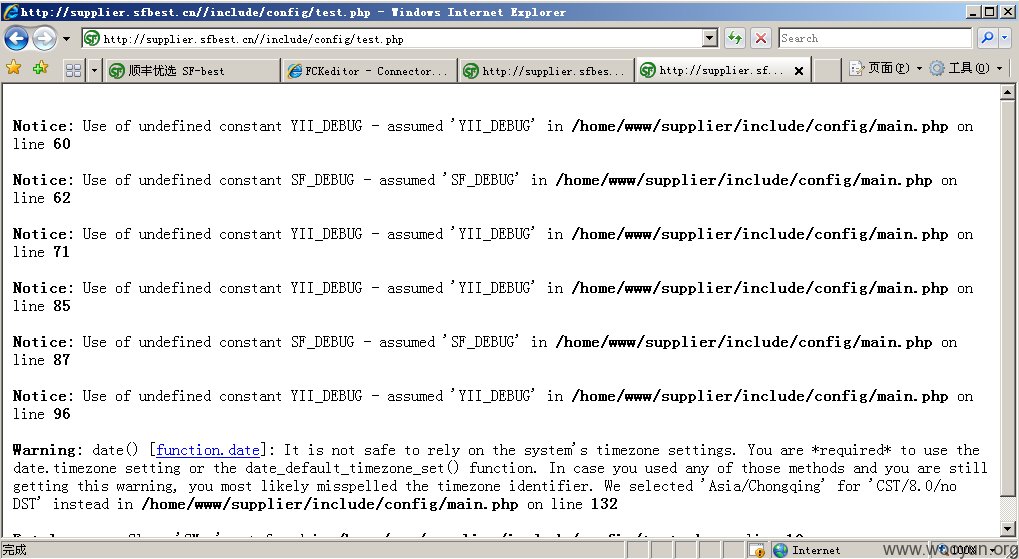Viewport: 1019px width, 559px height.
Task: Click the SF_DEBUG notice for line 87
Action: 485,350
